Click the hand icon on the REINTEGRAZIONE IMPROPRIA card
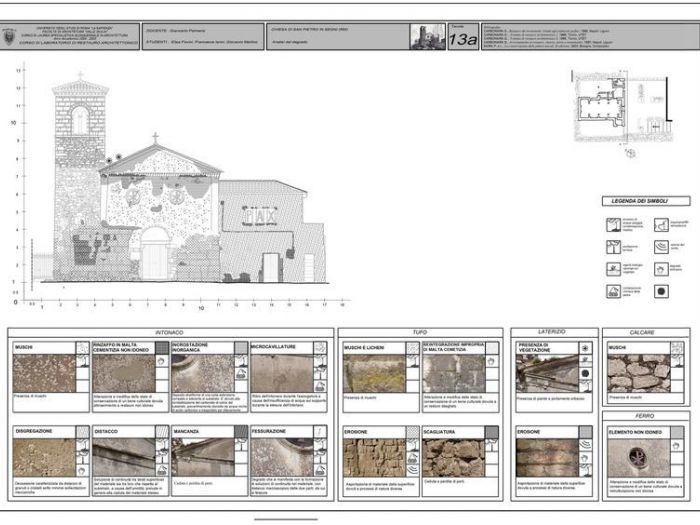700x525 pixels. point(492,361)
